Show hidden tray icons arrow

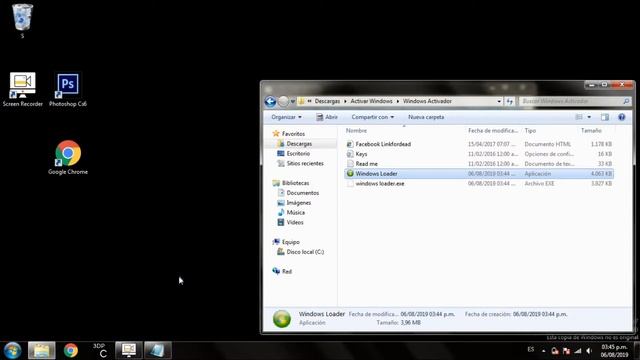543,351
